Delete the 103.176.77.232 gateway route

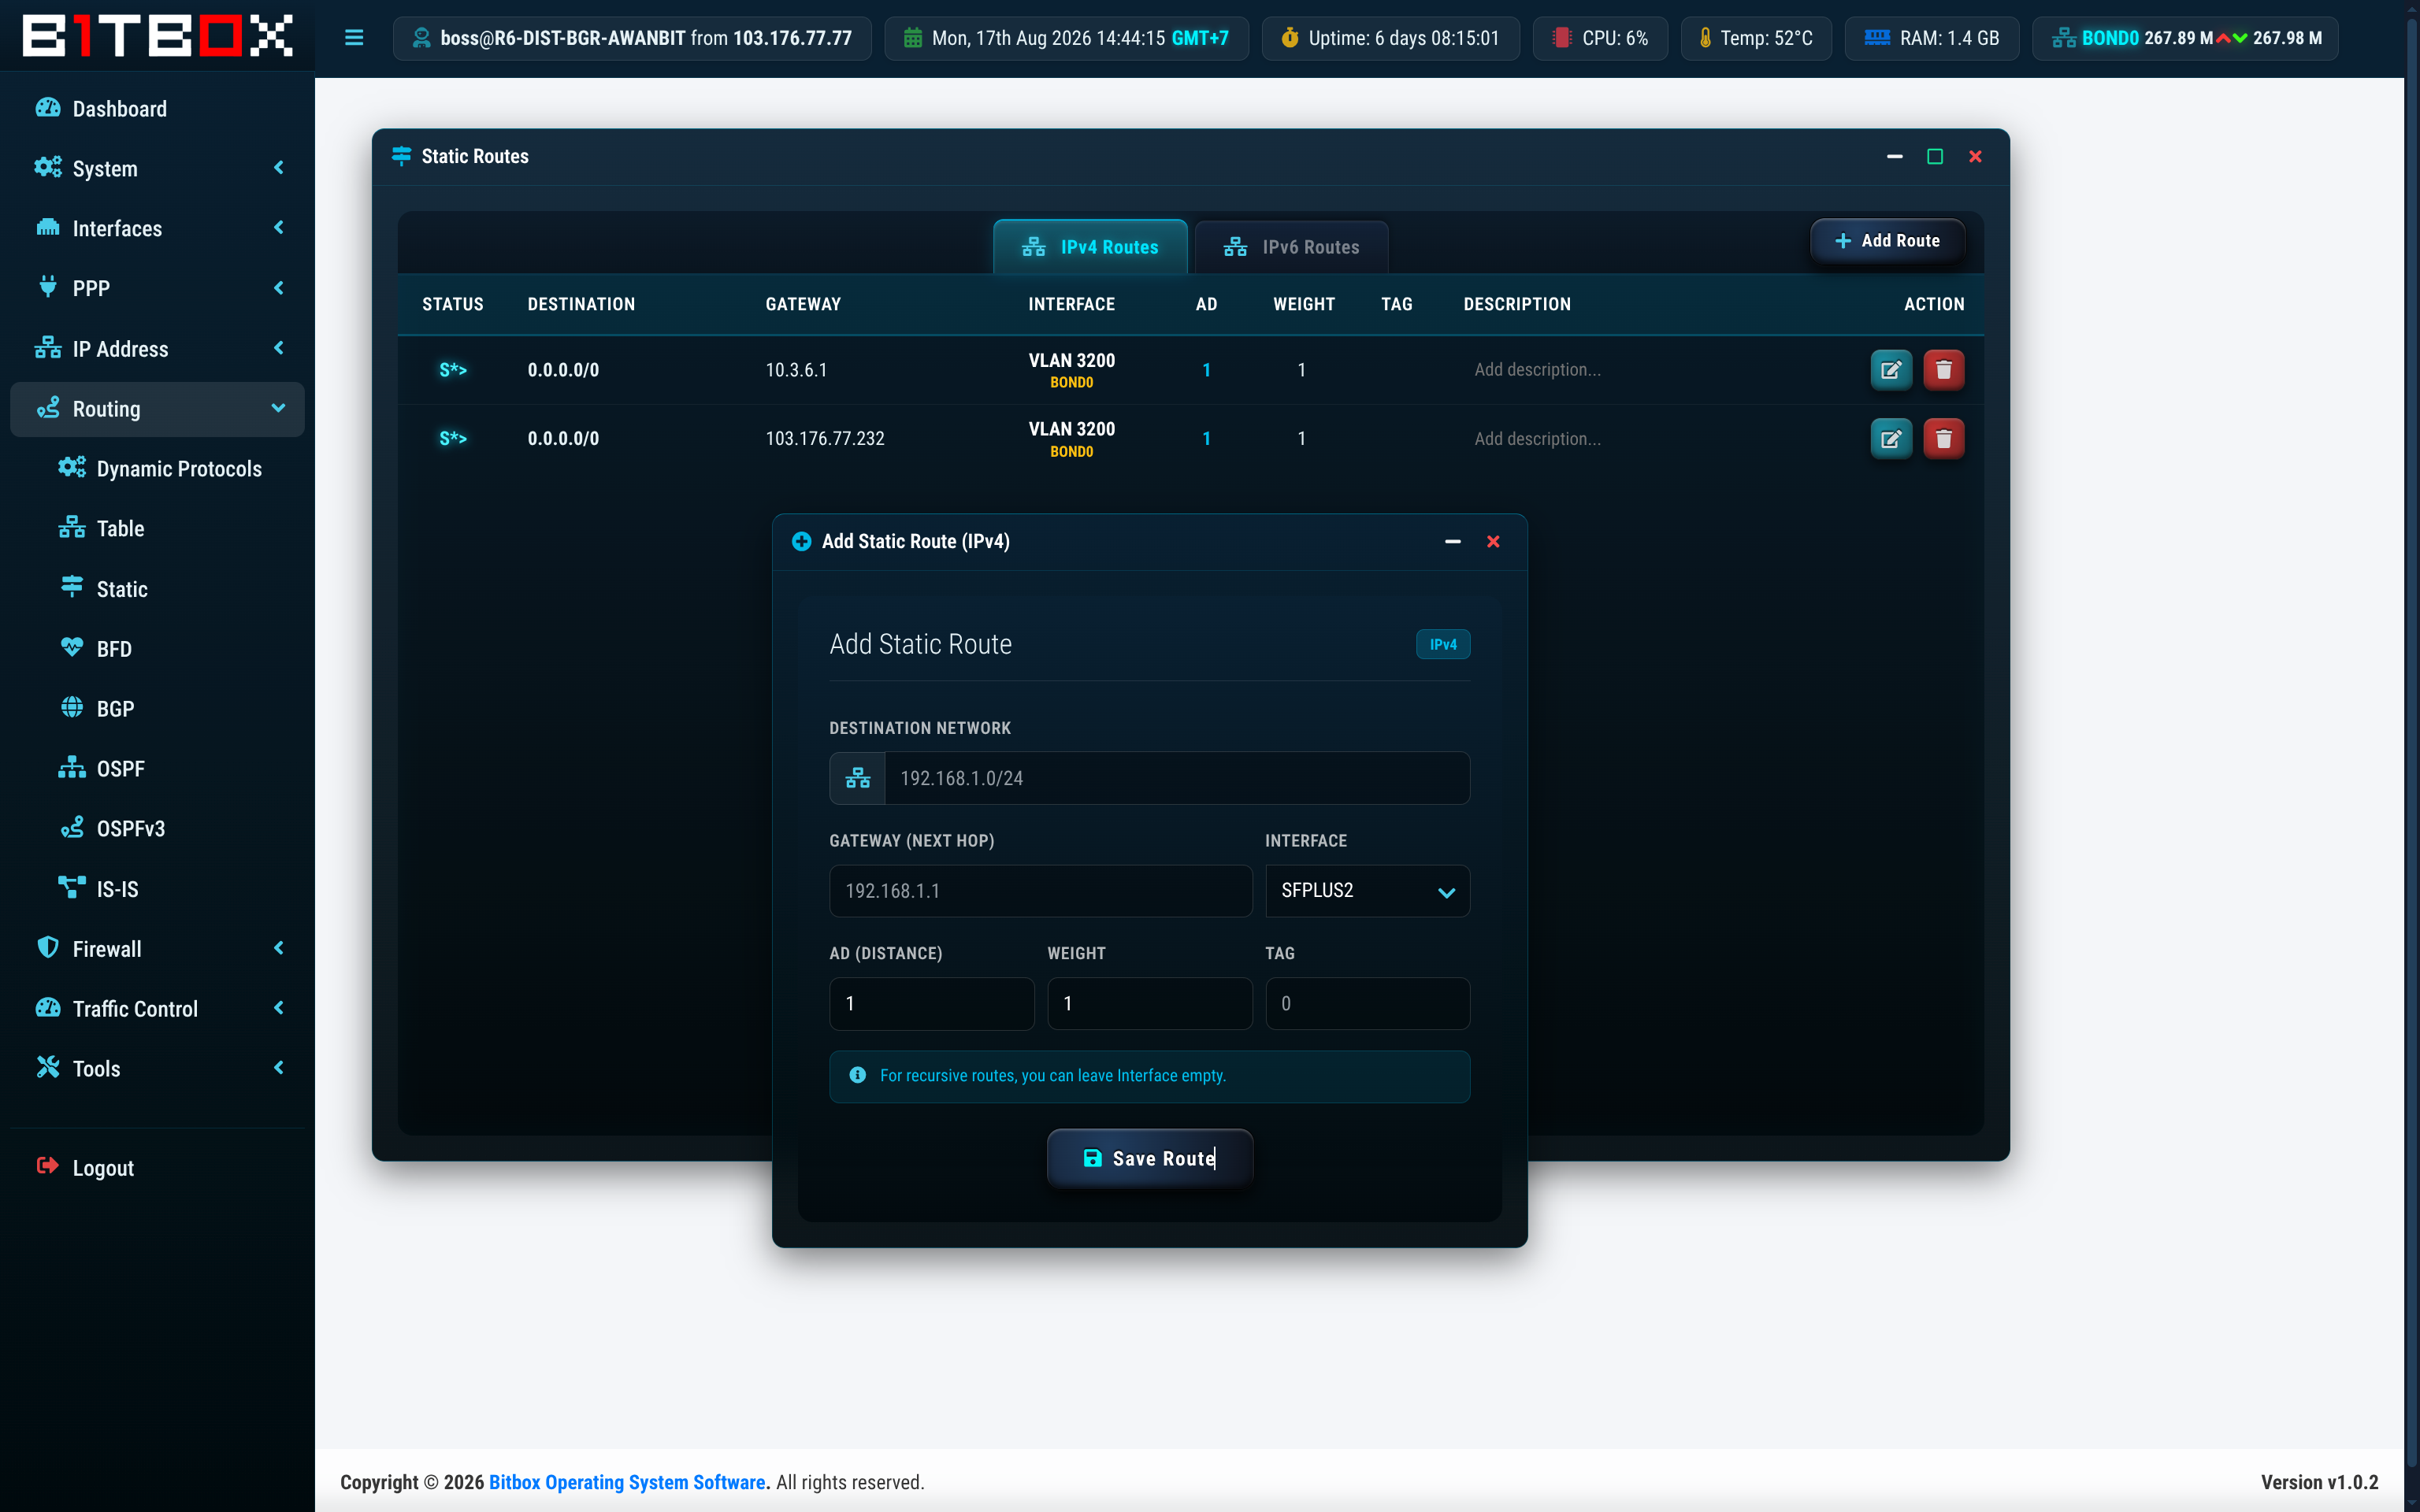click(1943, 439)
